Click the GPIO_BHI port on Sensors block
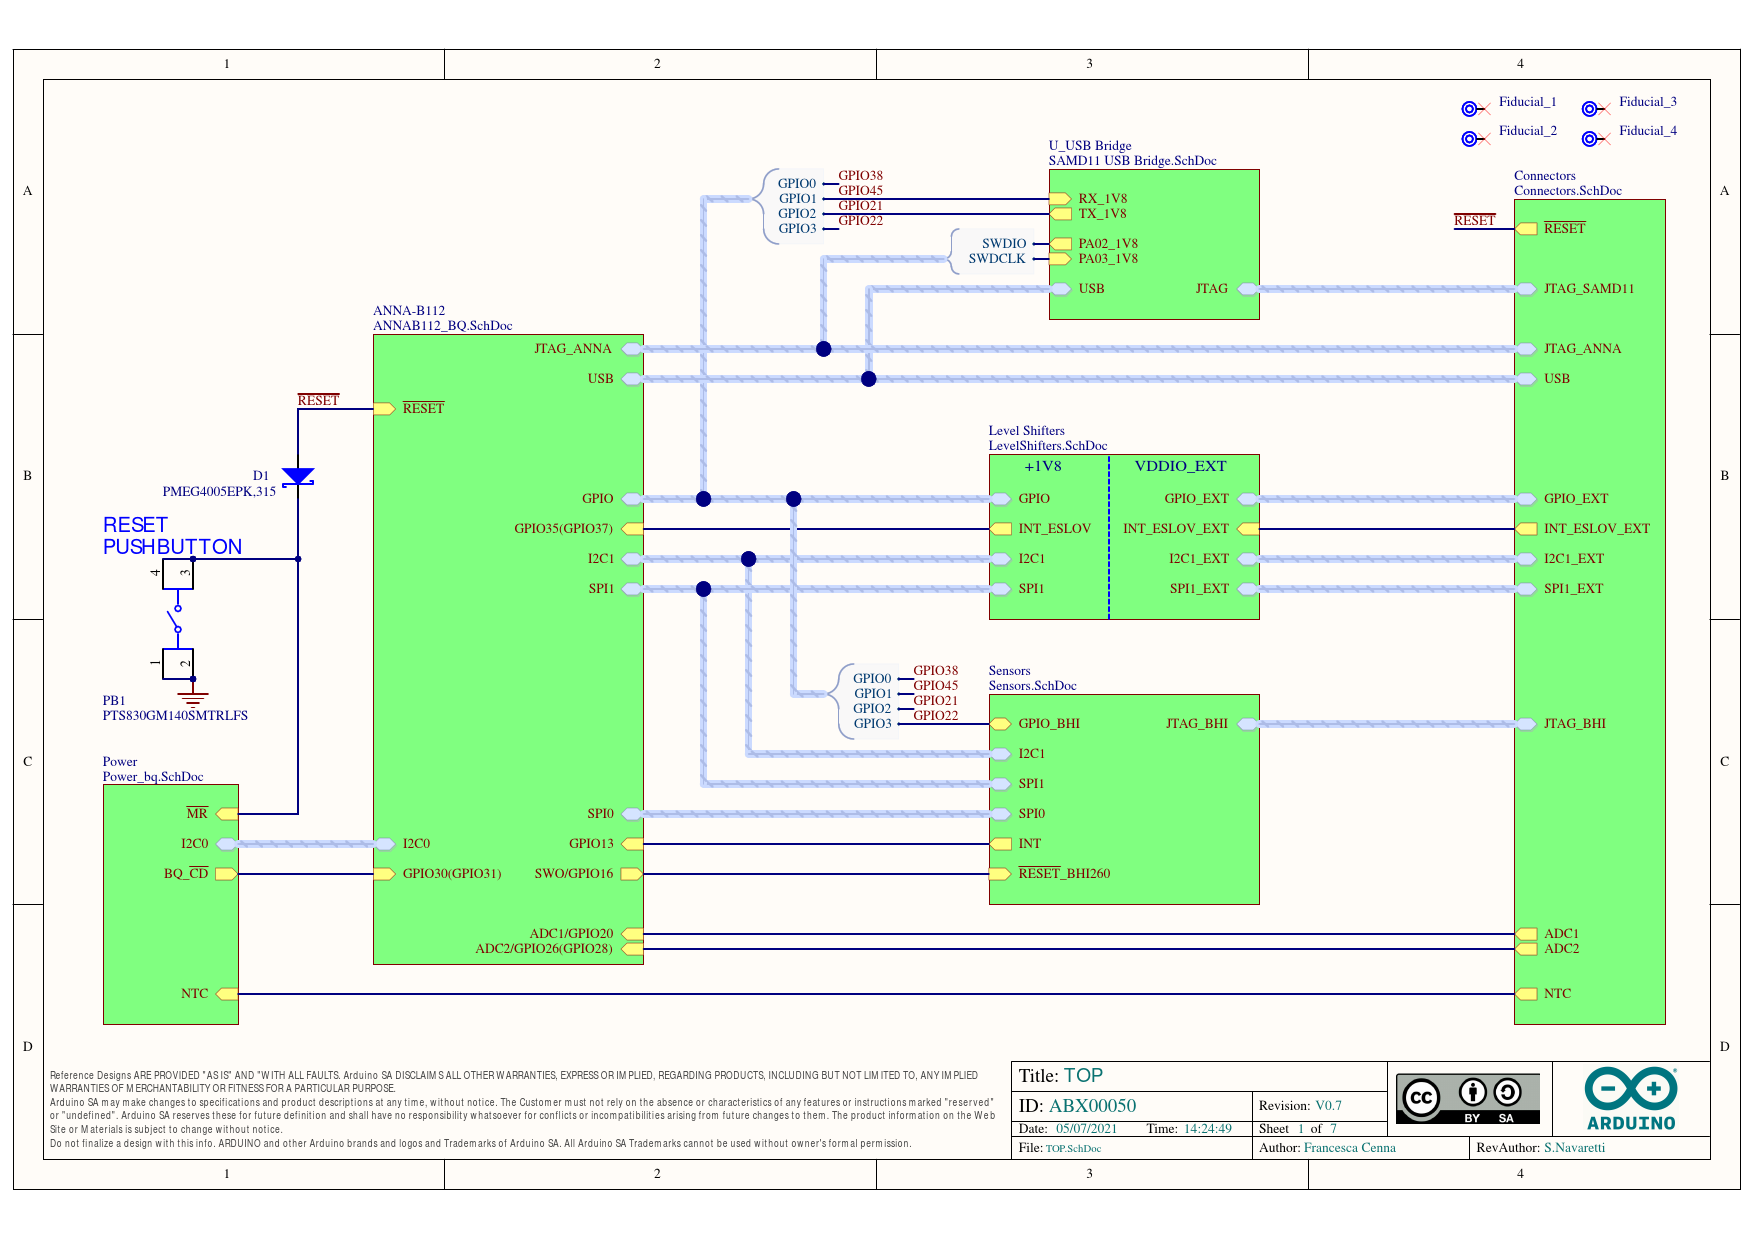This screenshot has height=1240, width=1754. 1001,724
